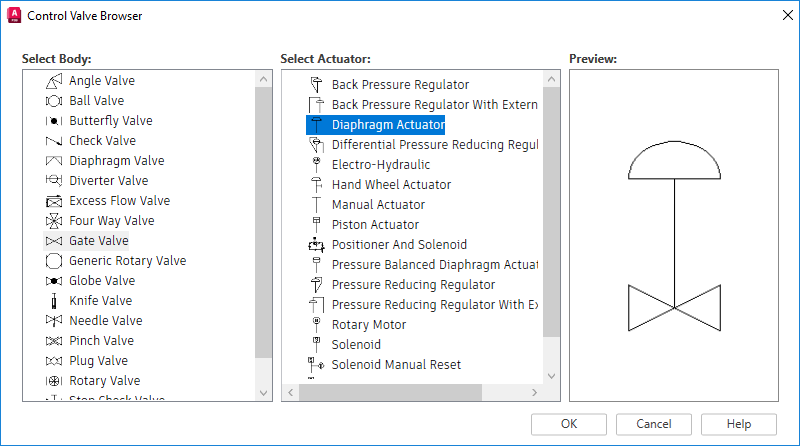Open Help for Control Valve Browser
800x446 pixels.
pos(739,424)
